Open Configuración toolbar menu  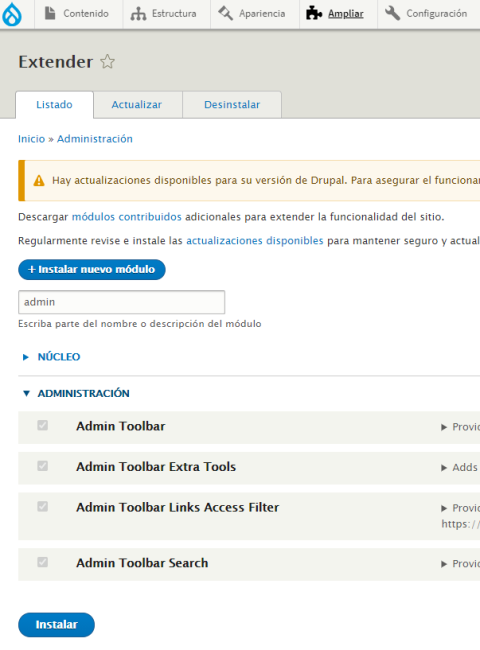click(x=429, y=14)
